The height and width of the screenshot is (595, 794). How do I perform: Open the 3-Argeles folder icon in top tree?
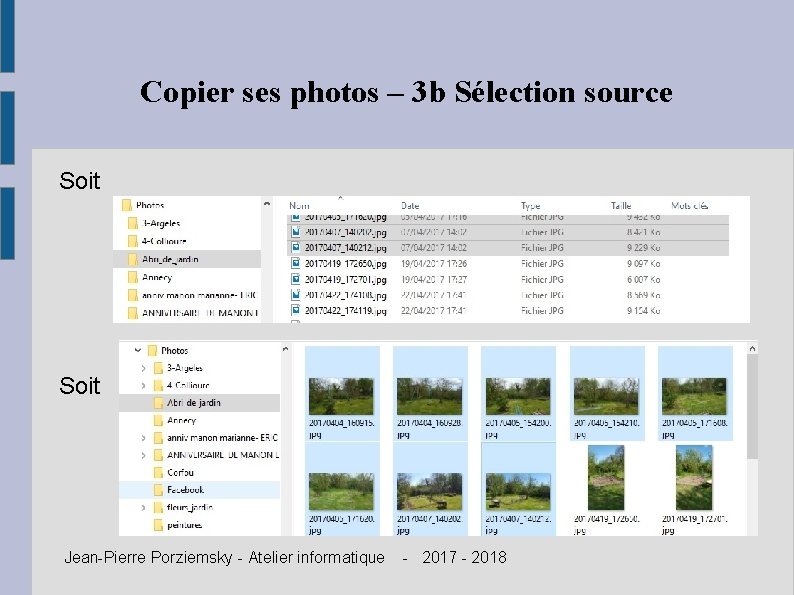tap(133, 223)
